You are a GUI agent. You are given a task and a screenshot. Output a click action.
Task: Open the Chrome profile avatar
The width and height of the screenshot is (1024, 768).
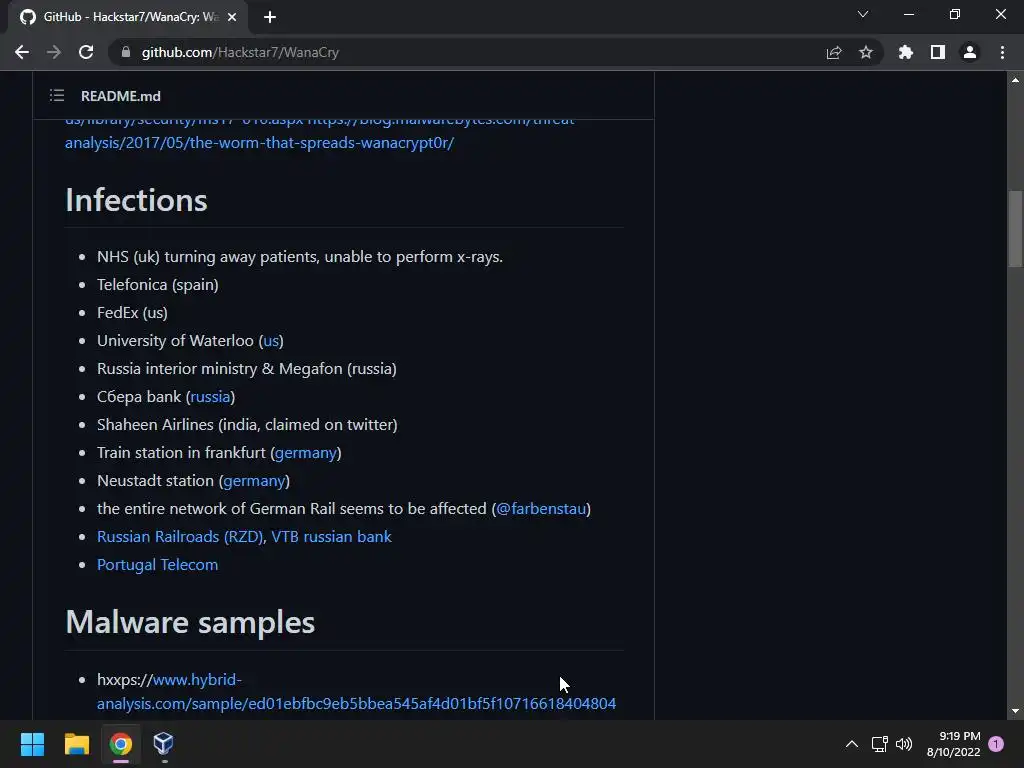click(970, 52)
